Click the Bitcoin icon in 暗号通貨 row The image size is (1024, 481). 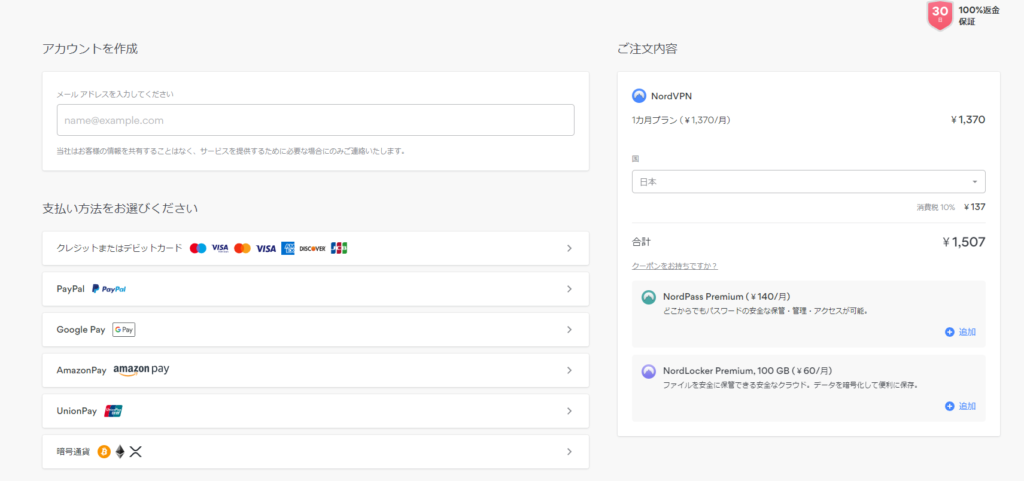click(103, 452)
